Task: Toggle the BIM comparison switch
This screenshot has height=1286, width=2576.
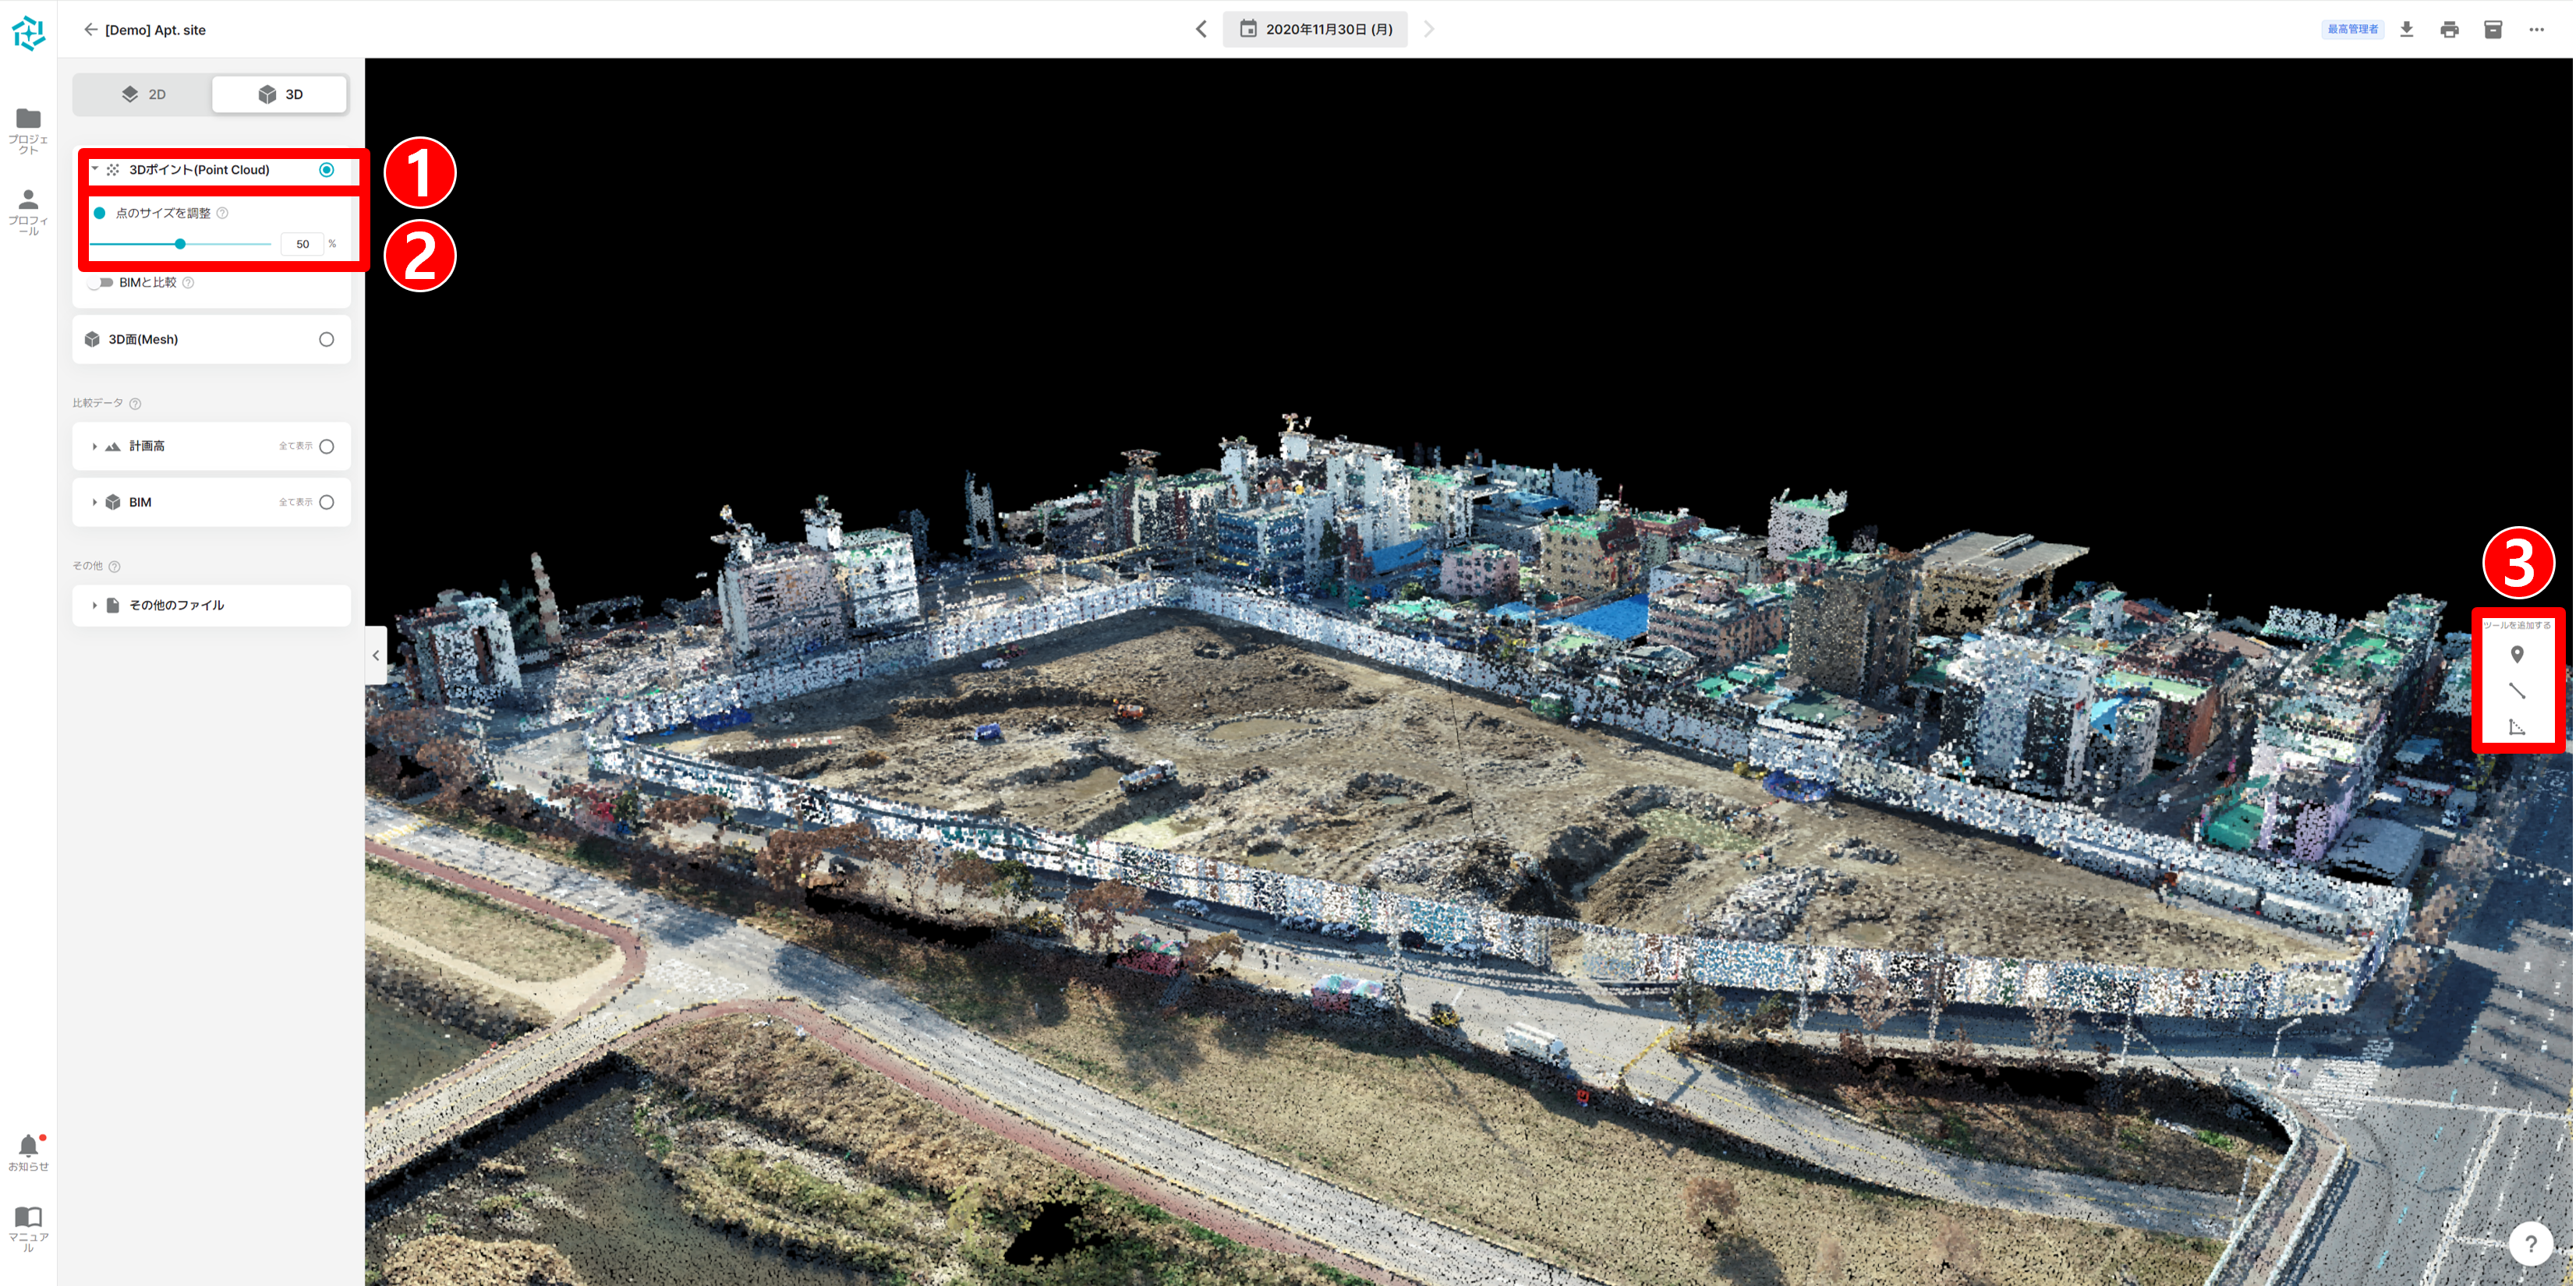Action: coord(100,283)
